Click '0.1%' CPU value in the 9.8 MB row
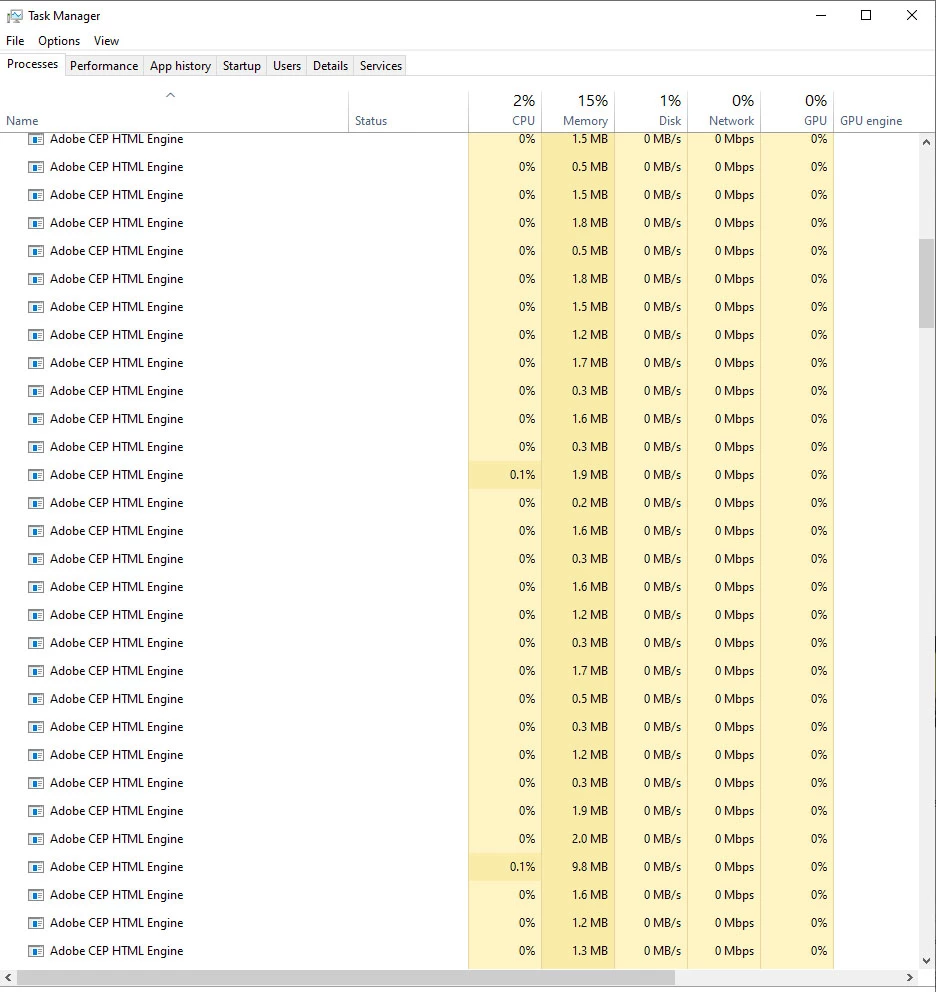This screenshot has height=992, width=936. [x=522, y=867]
